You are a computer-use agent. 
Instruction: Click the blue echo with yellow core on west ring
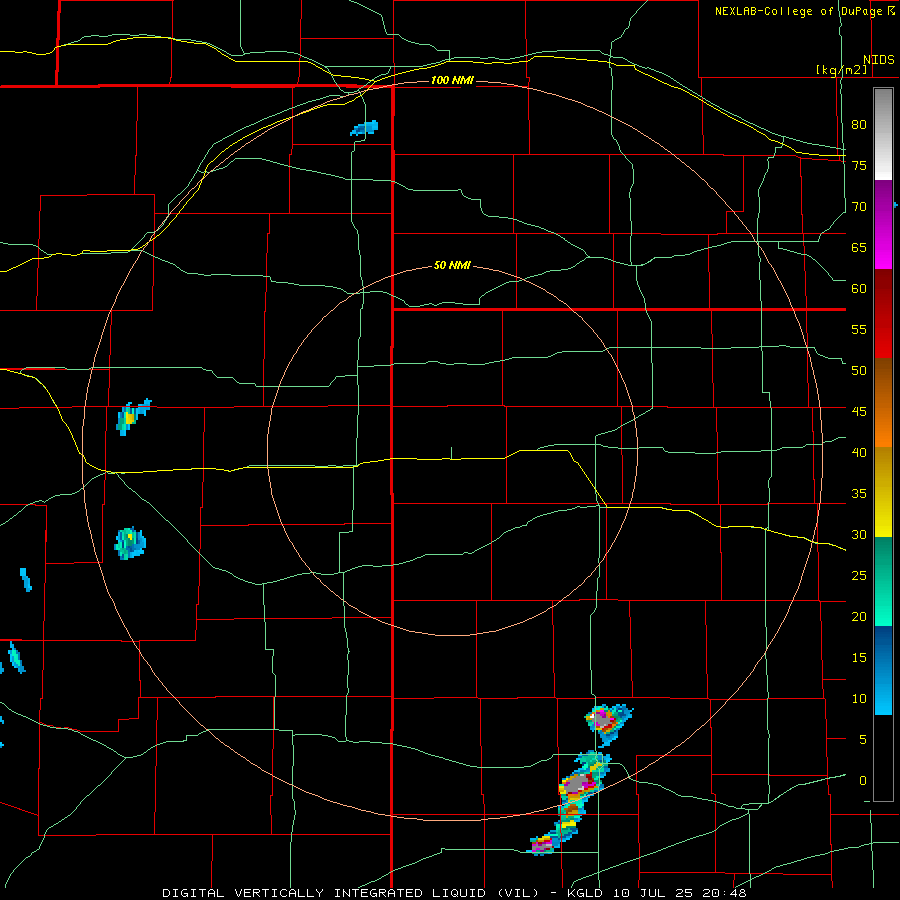132,417
